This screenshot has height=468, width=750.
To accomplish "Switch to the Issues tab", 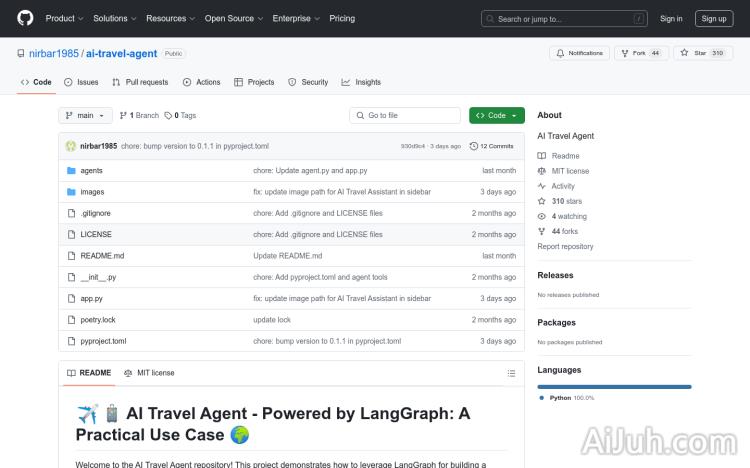I will (81, 82).
